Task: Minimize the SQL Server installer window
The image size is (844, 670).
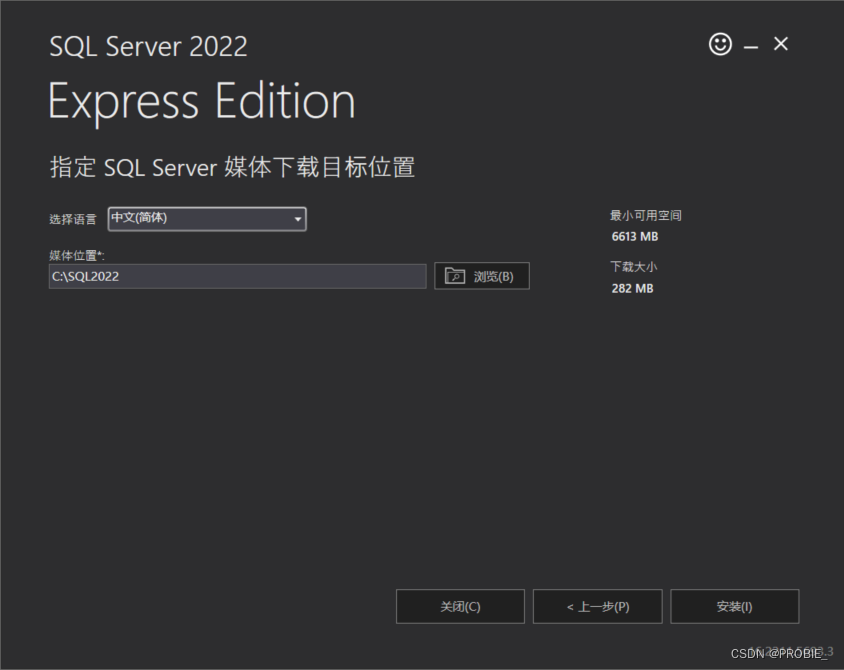Action: [x=751, y=47]
